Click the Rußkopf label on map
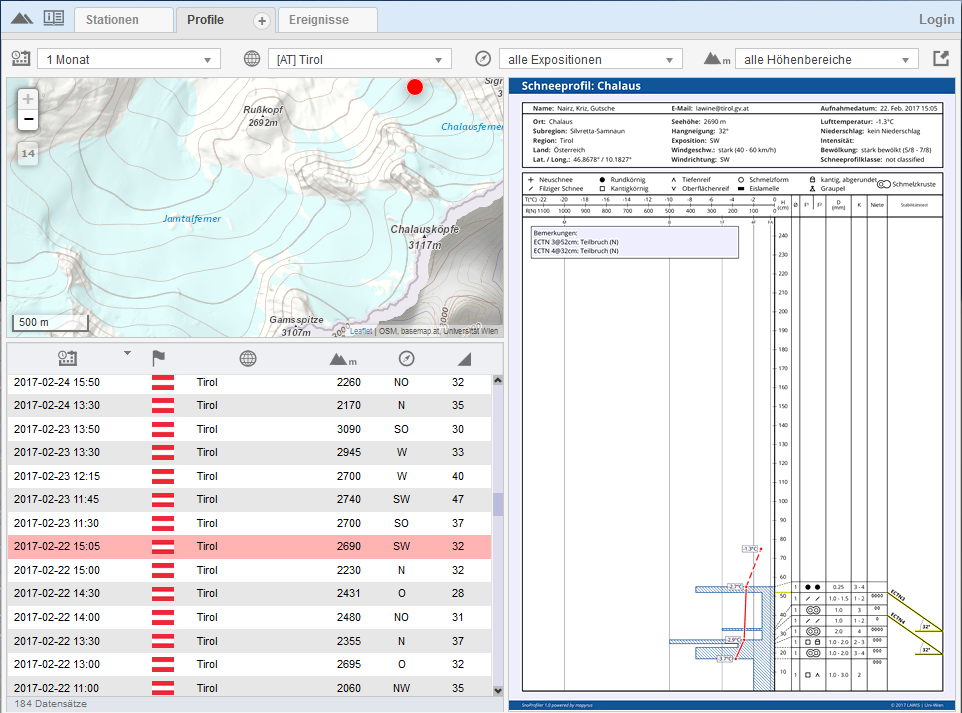Viewport: 962px width, 713px height. pyautogui.click(x=263, y=110)
